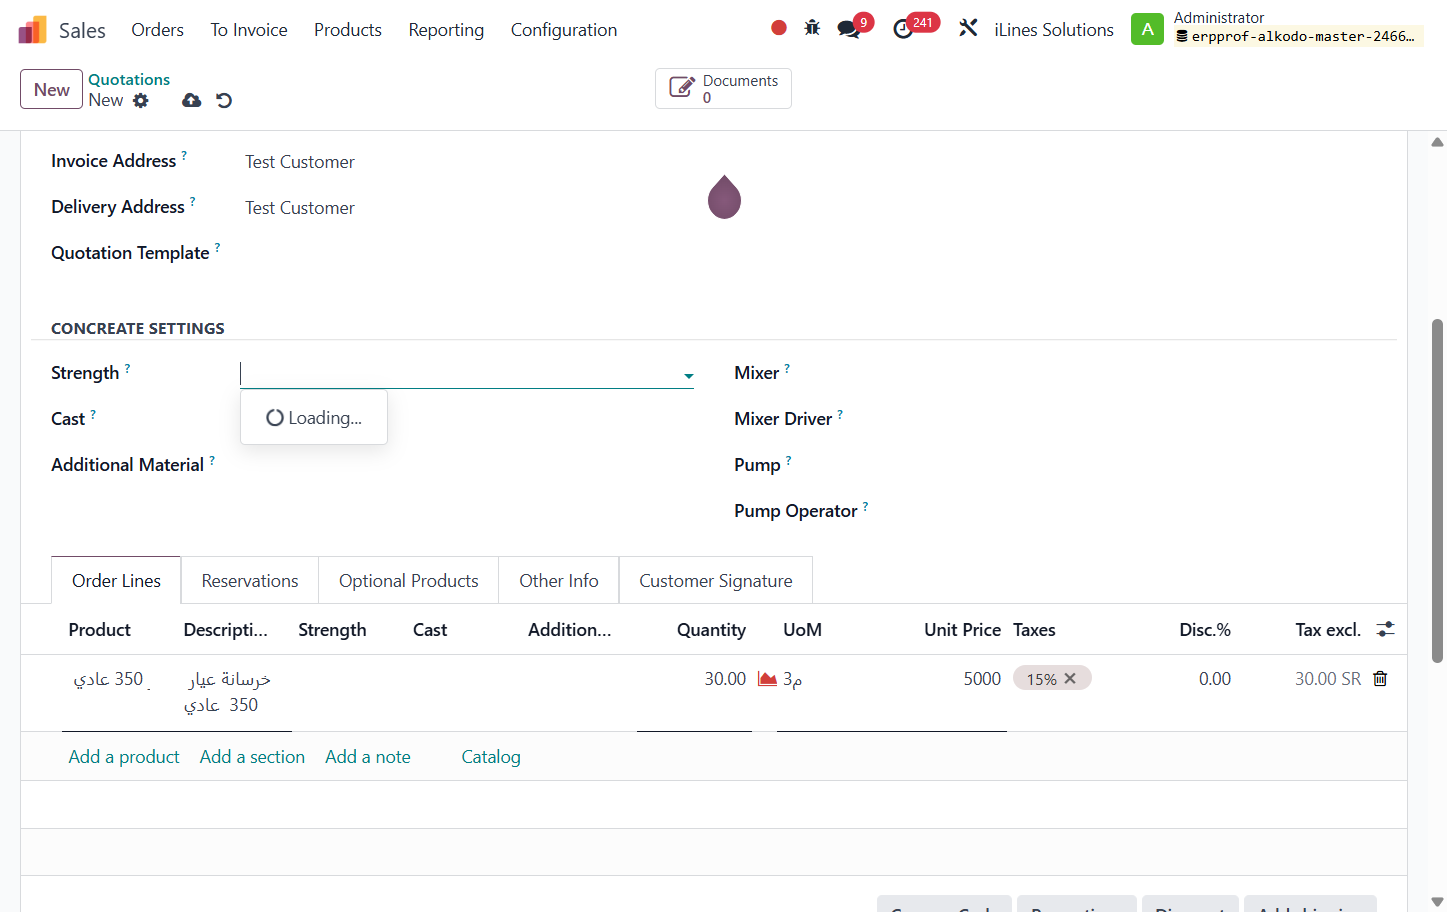Open the iLines Solutions company switcher

click(1054, 30)
